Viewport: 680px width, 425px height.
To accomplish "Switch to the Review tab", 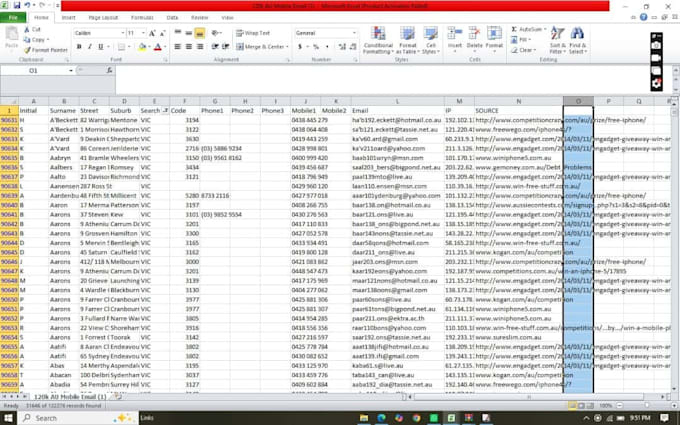I will click(x=199, y=17).
